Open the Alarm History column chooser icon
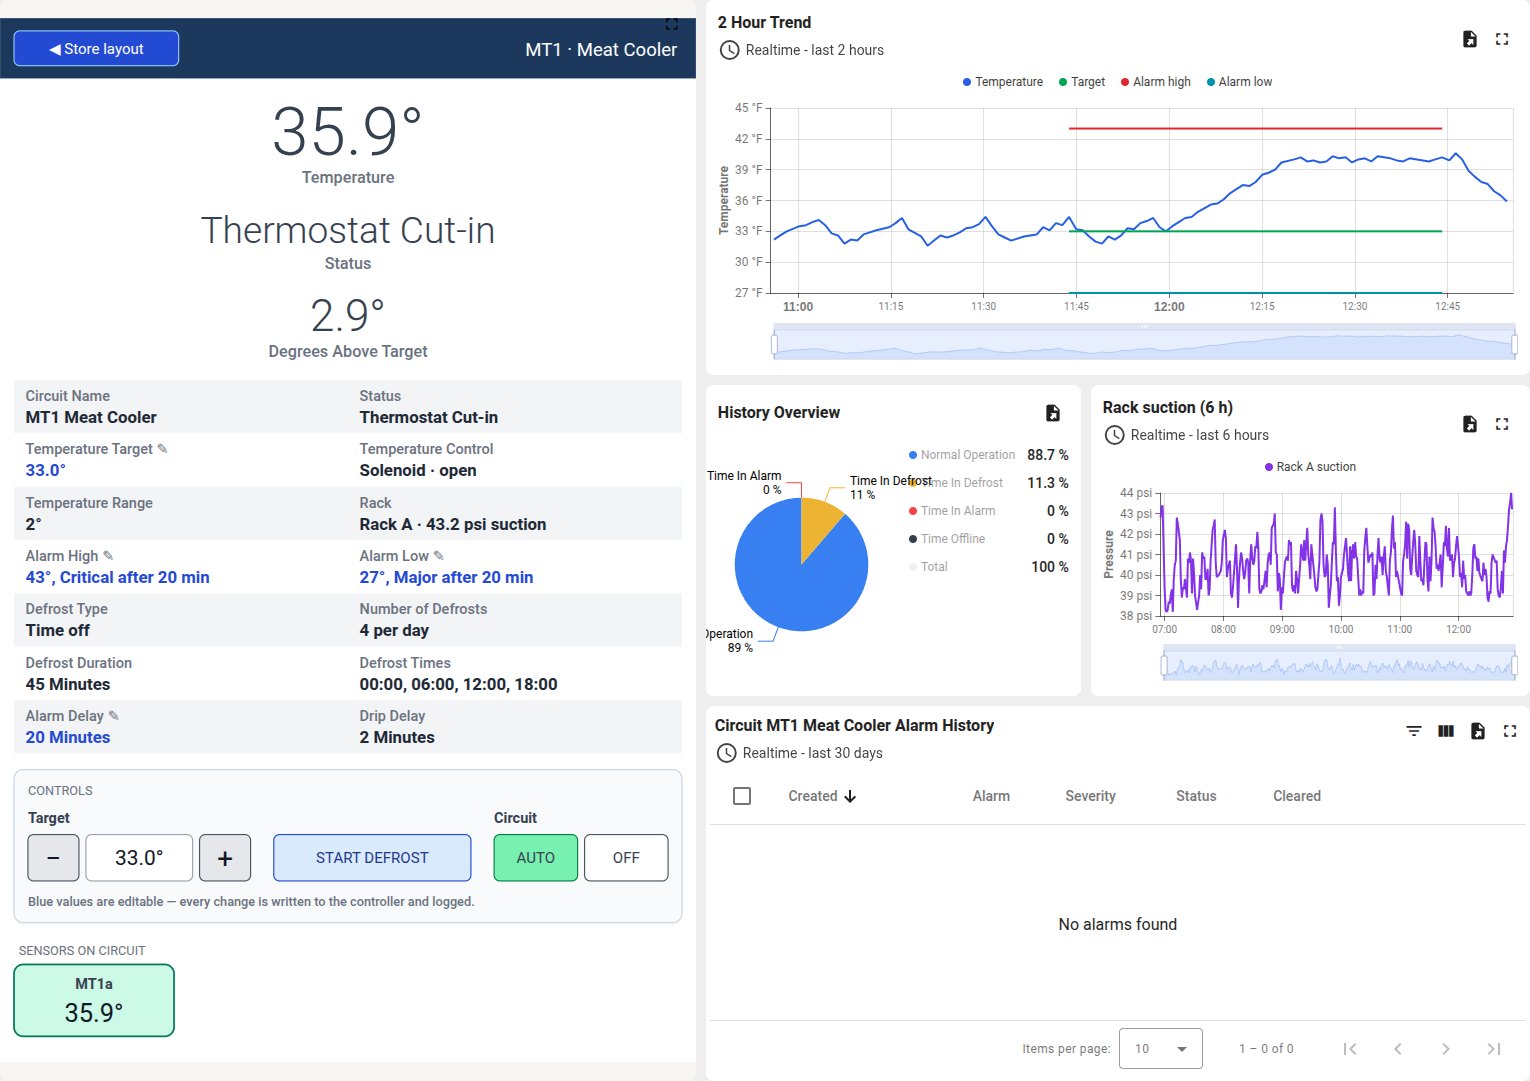 coord(1446,731)
